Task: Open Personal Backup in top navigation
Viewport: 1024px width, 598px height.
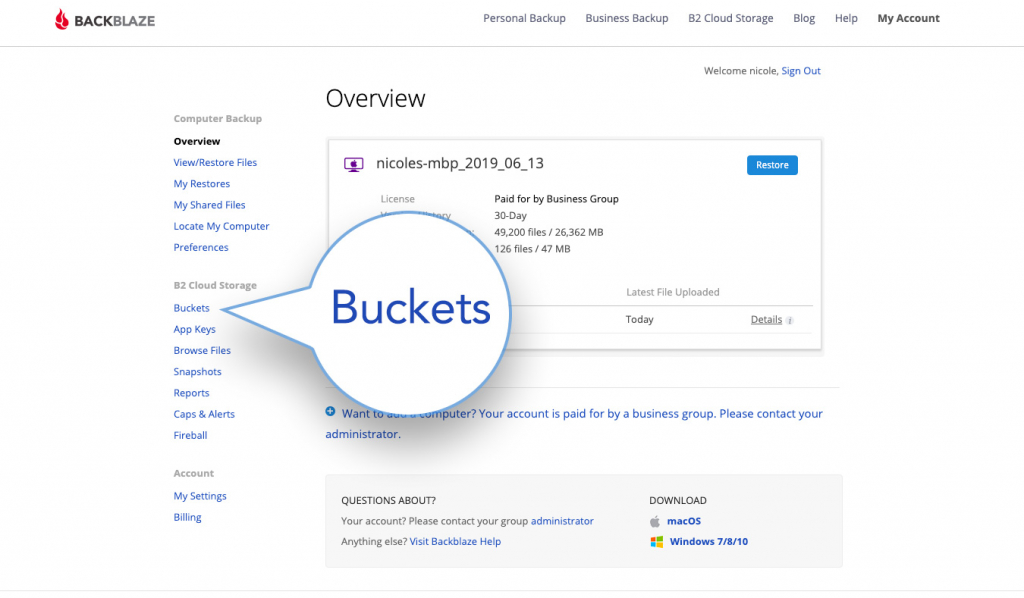Action: 524,18
